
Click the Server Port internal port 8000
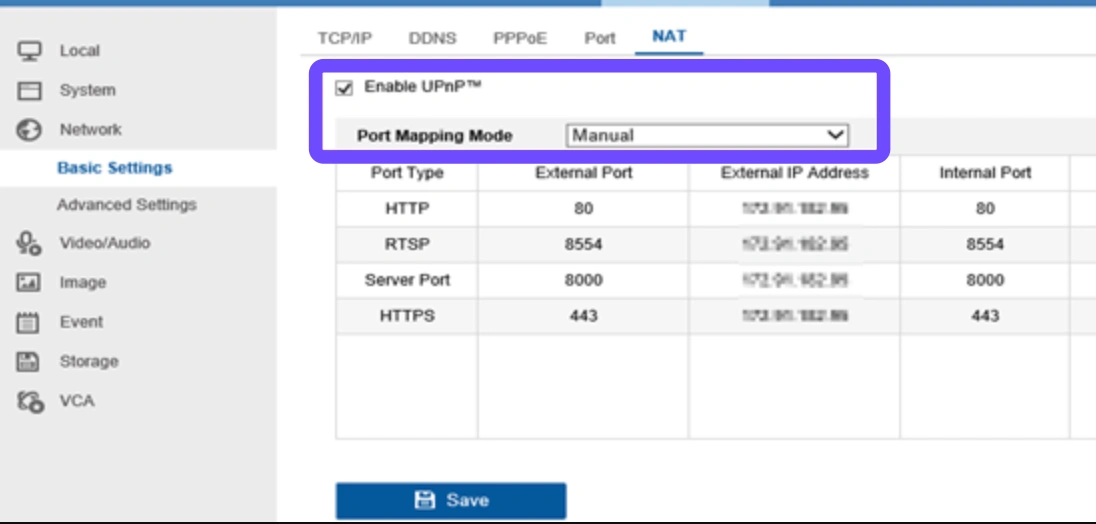[985, 280]
